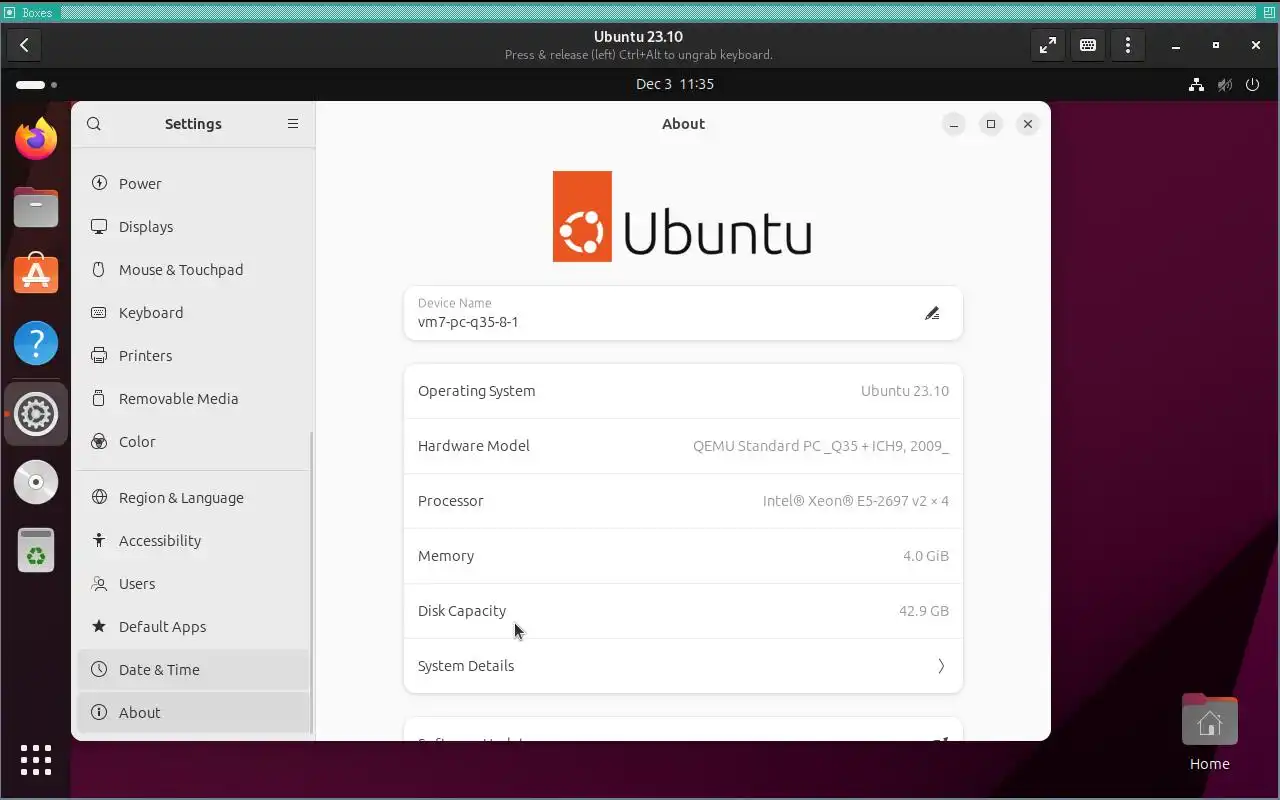
Task: Click the Operating System row
Action: pyautogui.click(x=683, y=391)
